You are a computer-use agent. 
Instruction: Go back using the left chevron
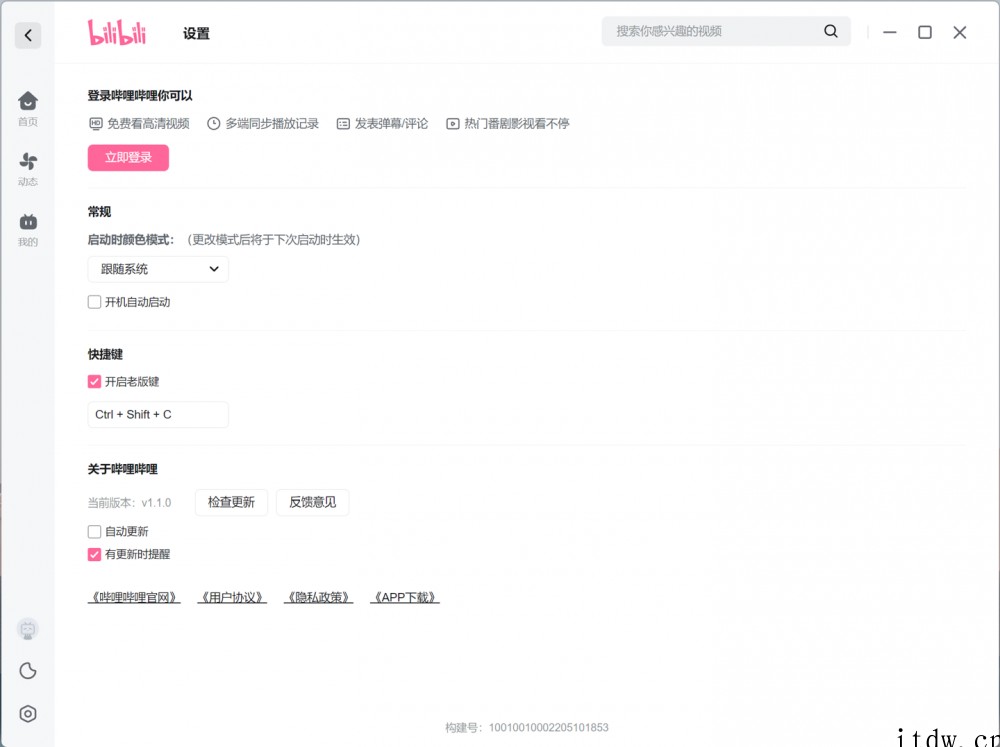pos(28,35)
